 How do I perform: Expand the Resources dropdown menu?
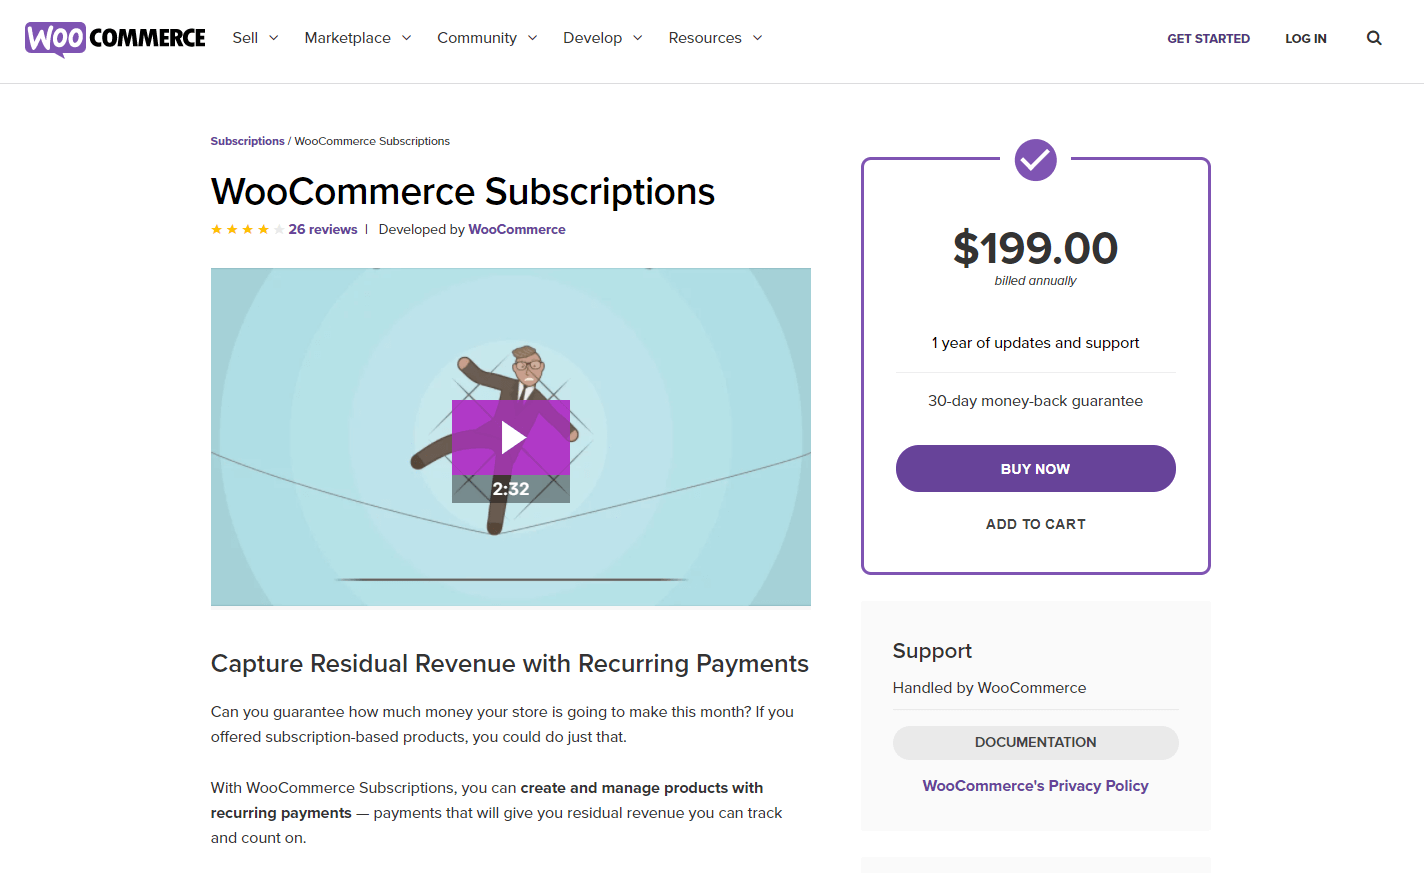point(715,38)
